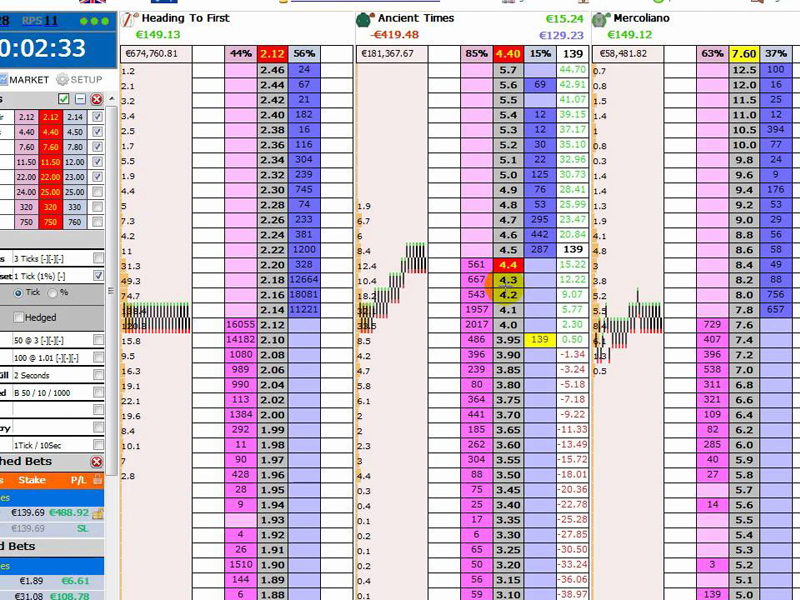
Task: Click the Mercoliano jockey silks icon
Action: pos(600,19)
